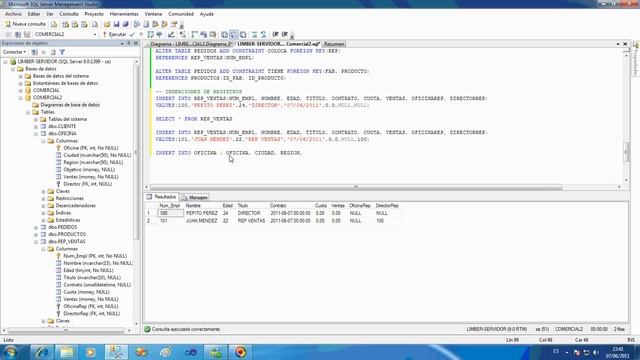Click the Design Query in Editor icon
The height and width of the screenshot is (360, 640).
coord(171,34)
